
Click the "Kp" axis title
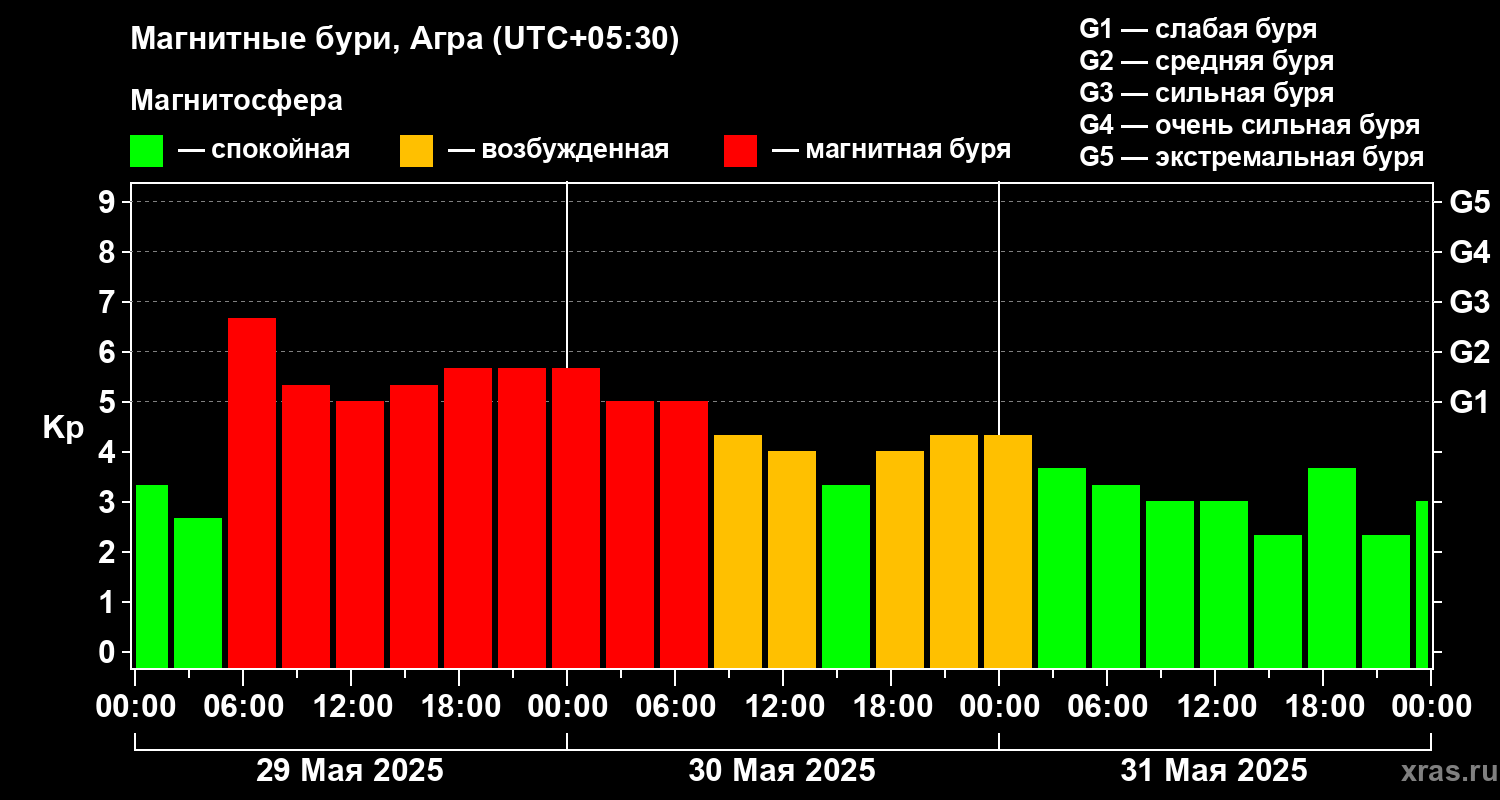[63, 427]
